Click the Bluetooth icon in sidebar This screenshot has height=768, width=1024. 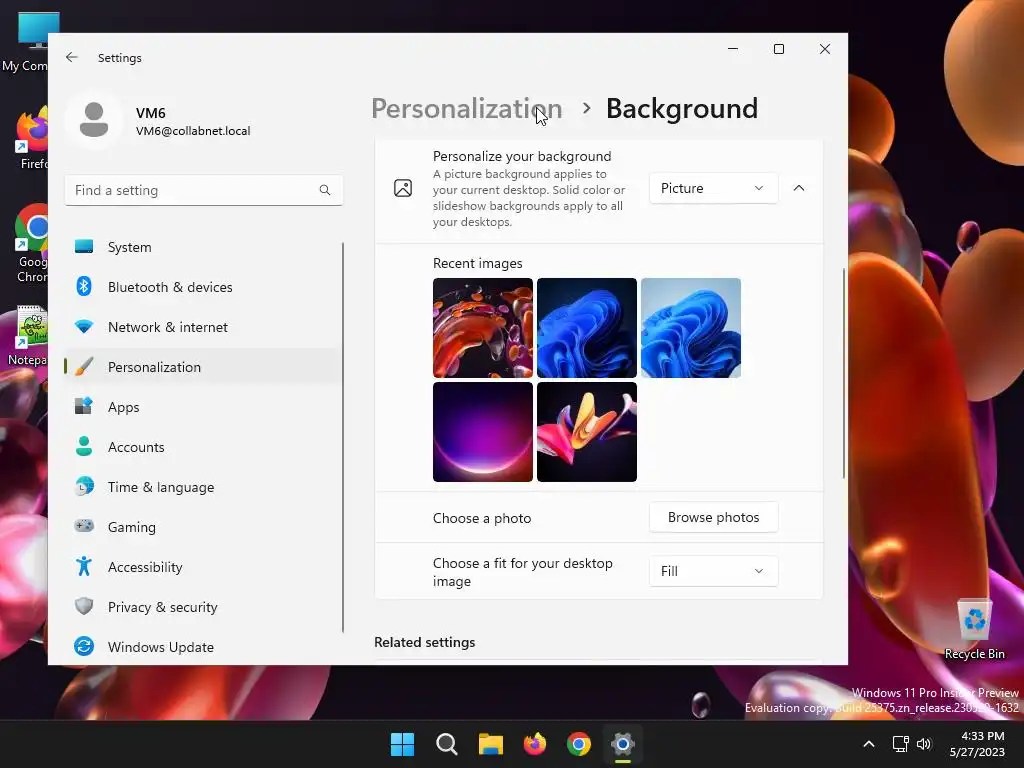[x=84, y=287]
